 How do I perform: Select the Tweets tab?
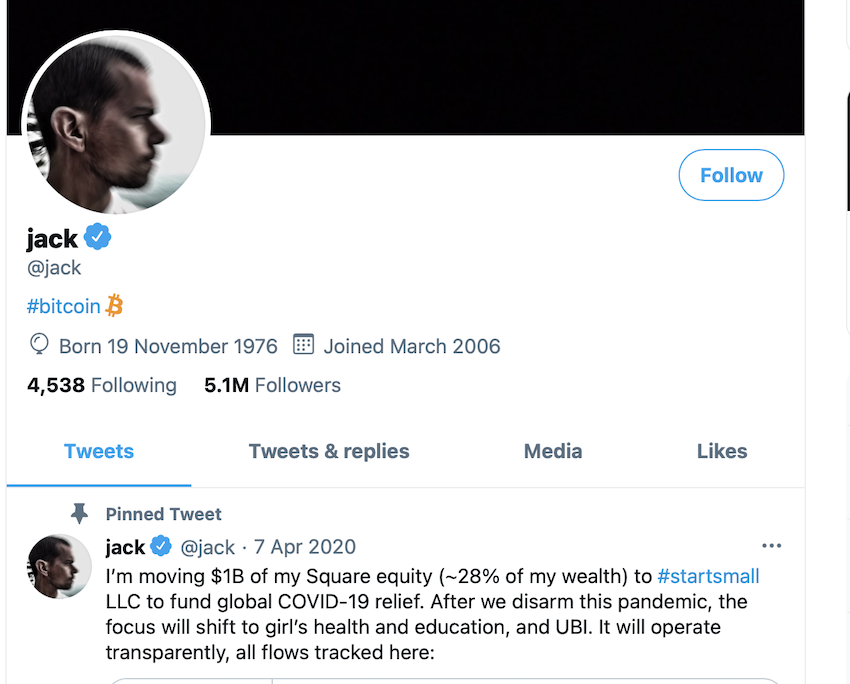(99, 451)
